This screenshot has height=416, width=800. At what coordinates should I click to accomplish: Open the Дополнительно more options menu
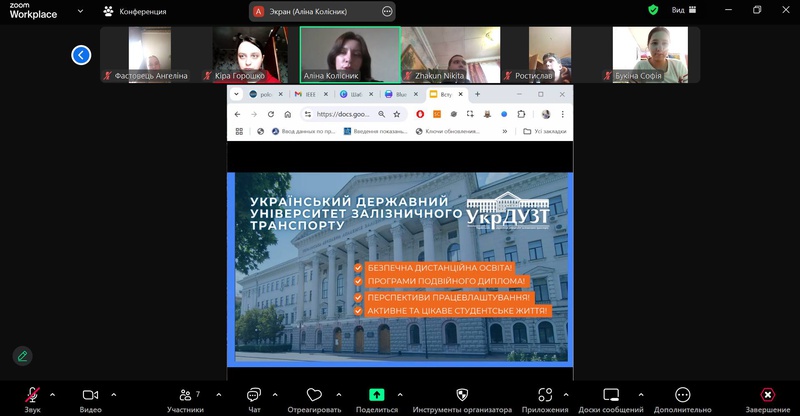[x=683, y=400]
